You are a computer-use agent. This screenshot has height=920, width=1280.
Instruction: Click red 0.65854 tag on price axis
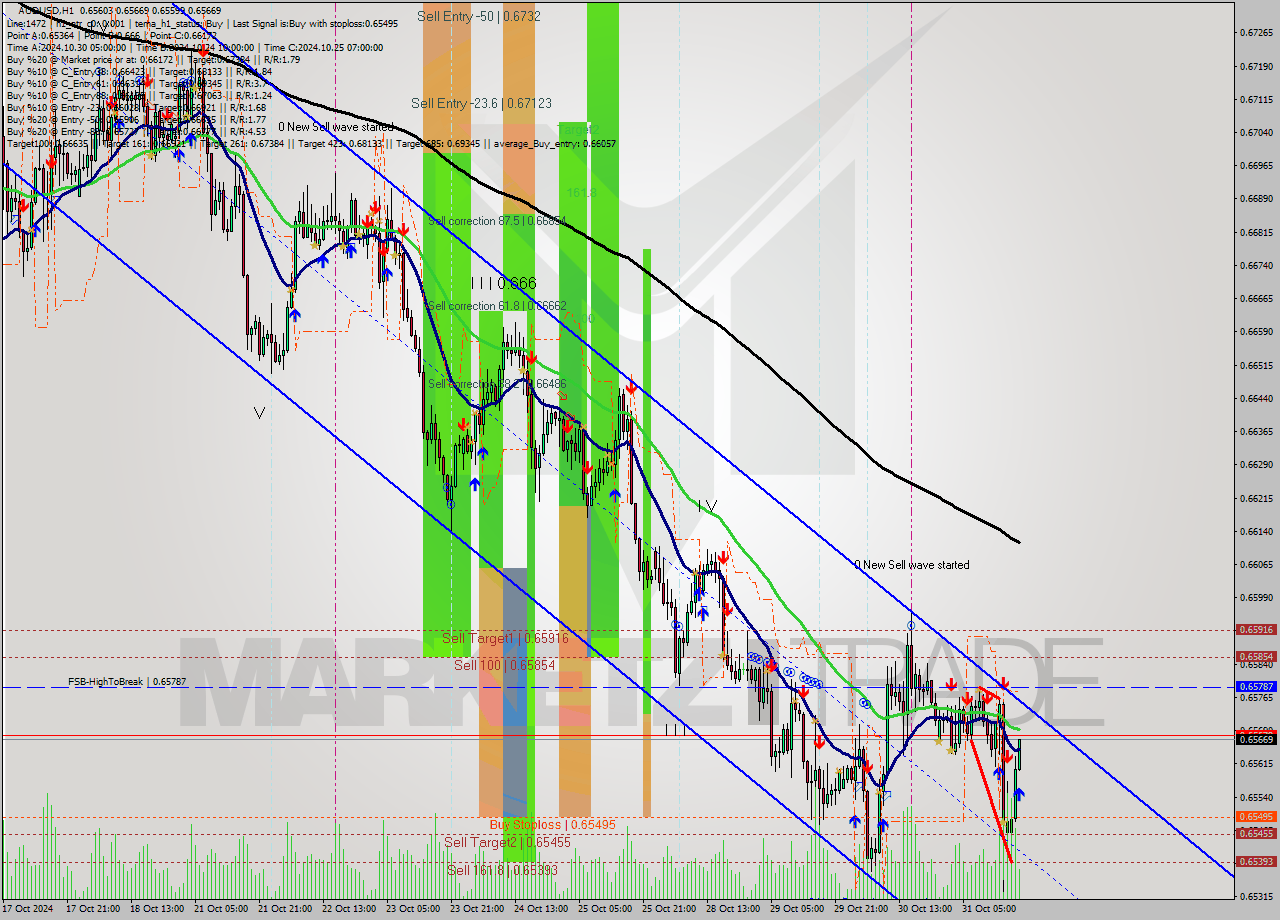[1256, 657]
